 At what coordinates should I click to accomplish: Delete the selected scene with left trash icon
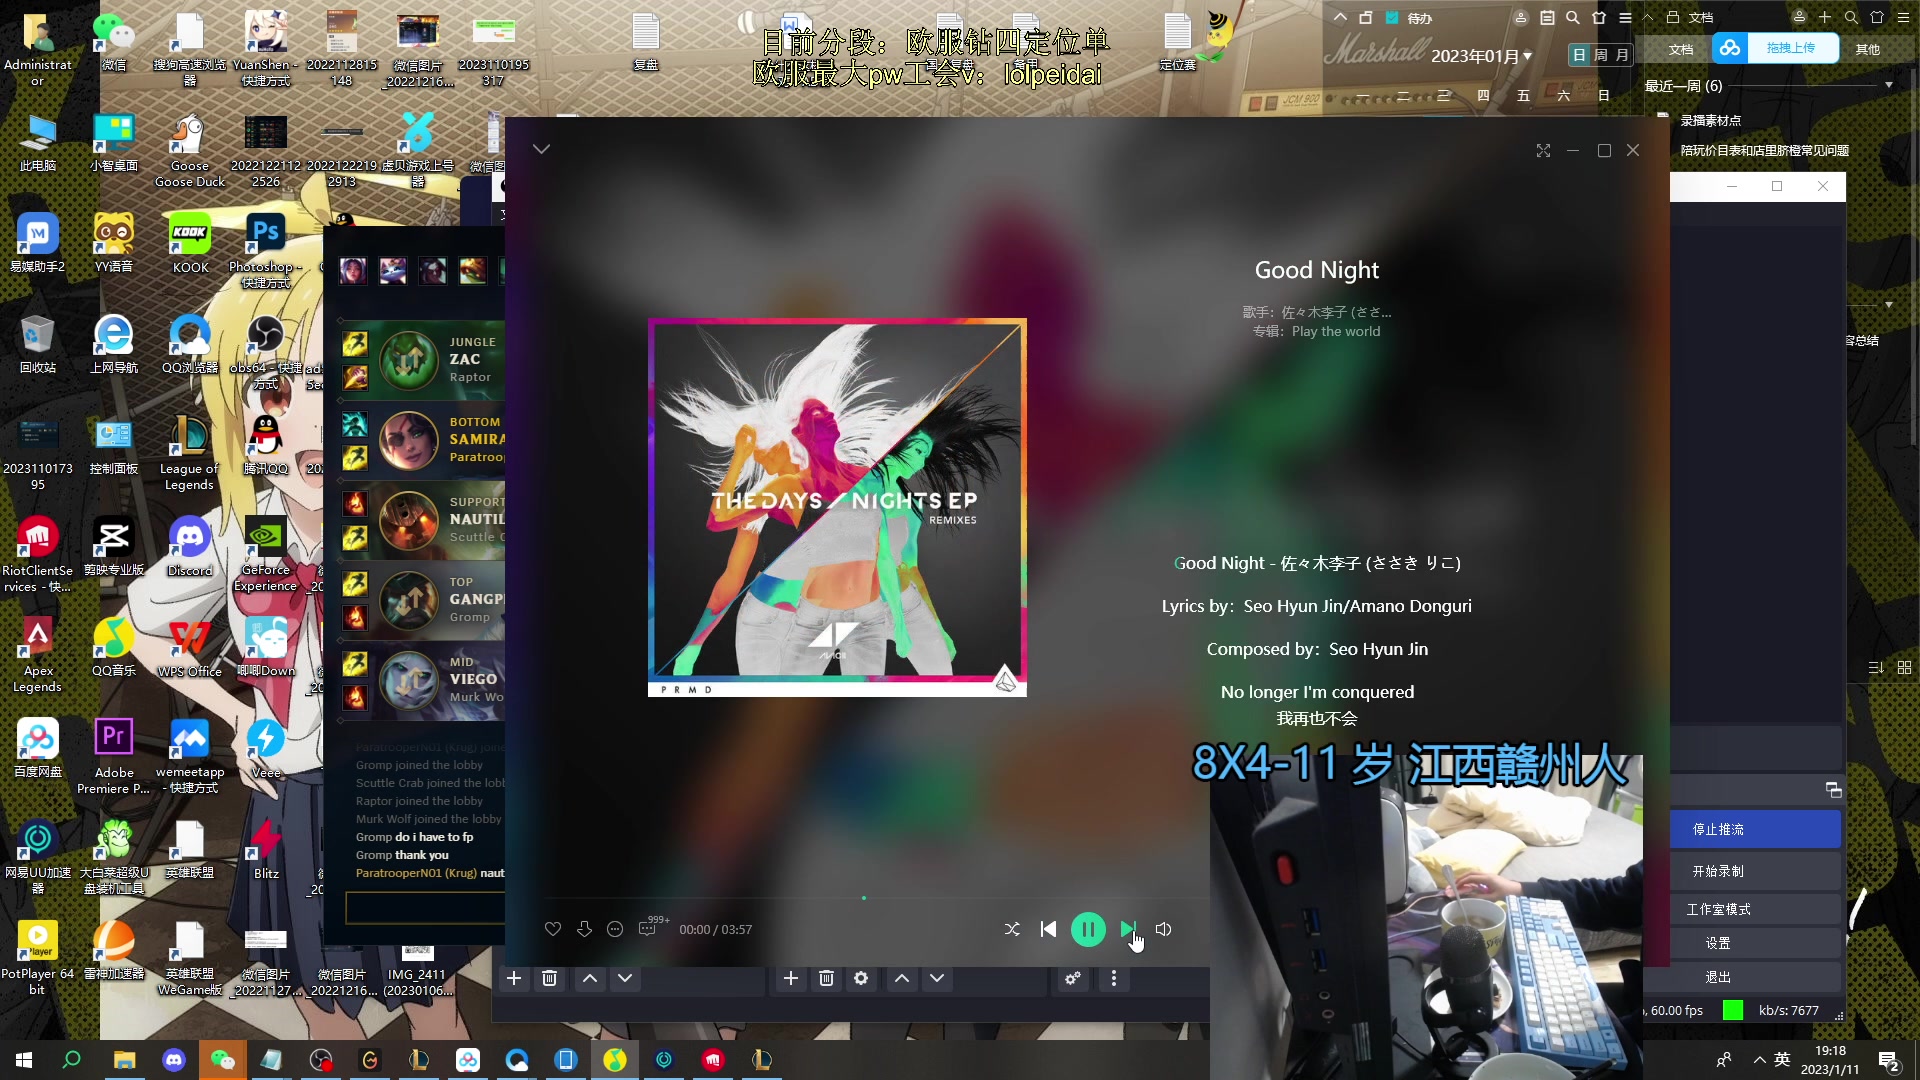(549, 978)
